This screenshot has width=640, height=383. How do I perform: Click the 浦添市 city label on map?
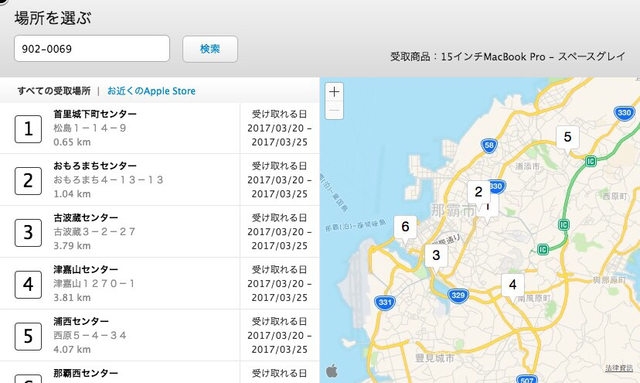pyautogui.click(x=528, y=166)
